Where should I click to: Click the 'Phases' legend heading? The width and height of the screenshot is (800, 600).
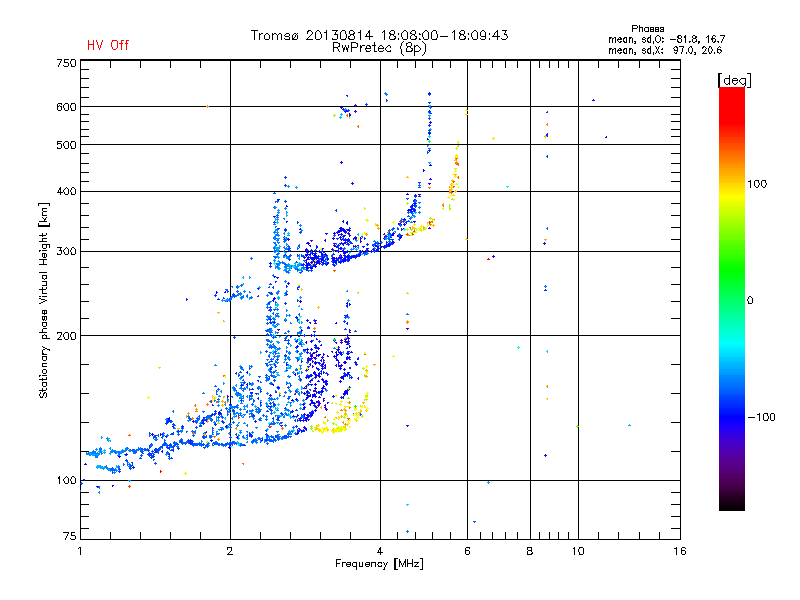[647, 29]
